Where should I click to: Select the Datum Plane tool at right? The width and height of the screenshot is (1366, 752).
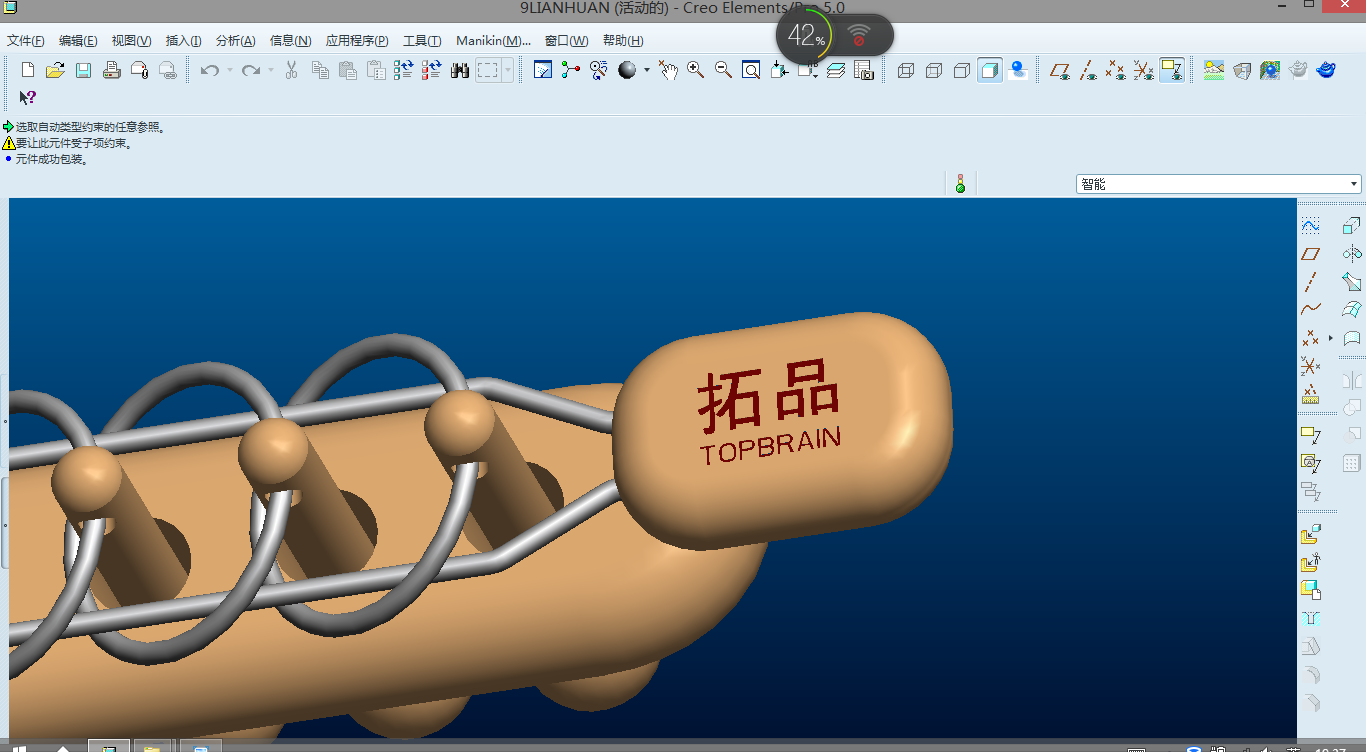tap(1311, 254)
